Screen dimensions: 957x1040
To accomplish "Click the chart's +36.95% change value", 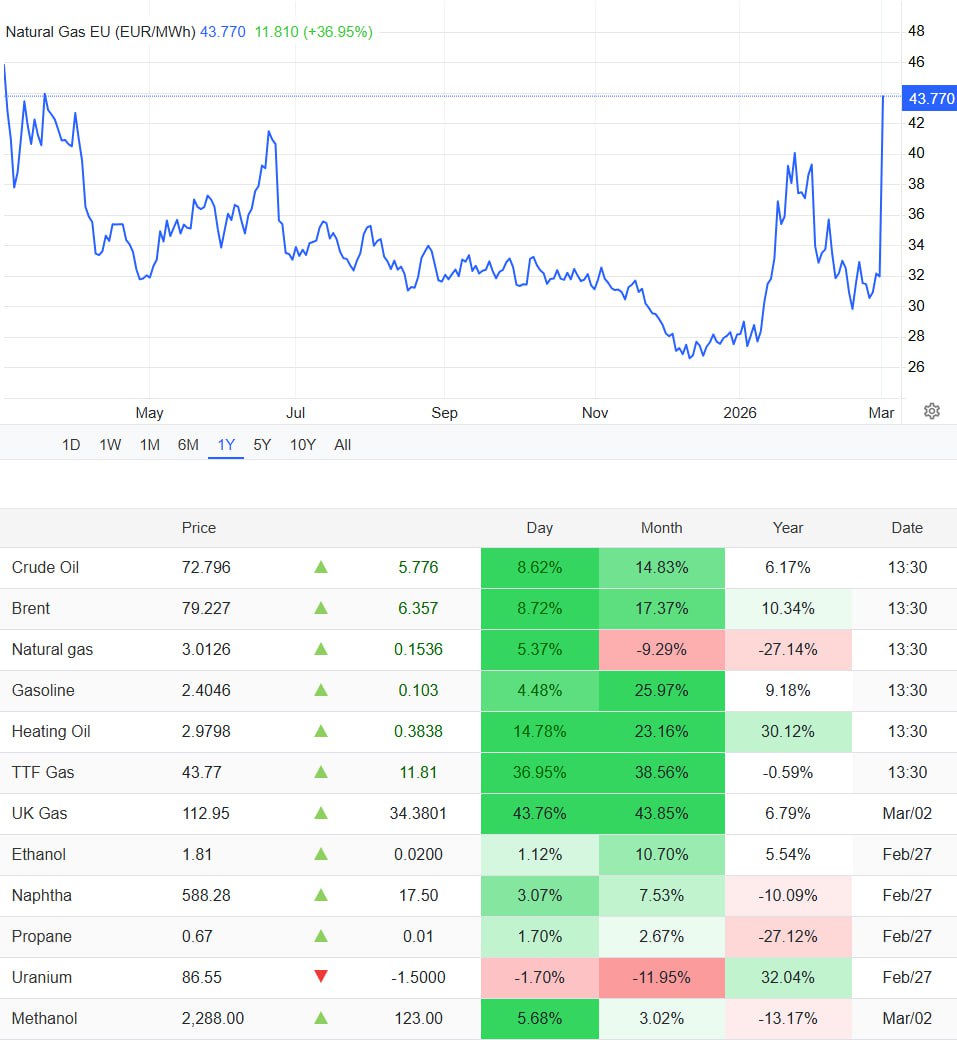I will (338, 32).
